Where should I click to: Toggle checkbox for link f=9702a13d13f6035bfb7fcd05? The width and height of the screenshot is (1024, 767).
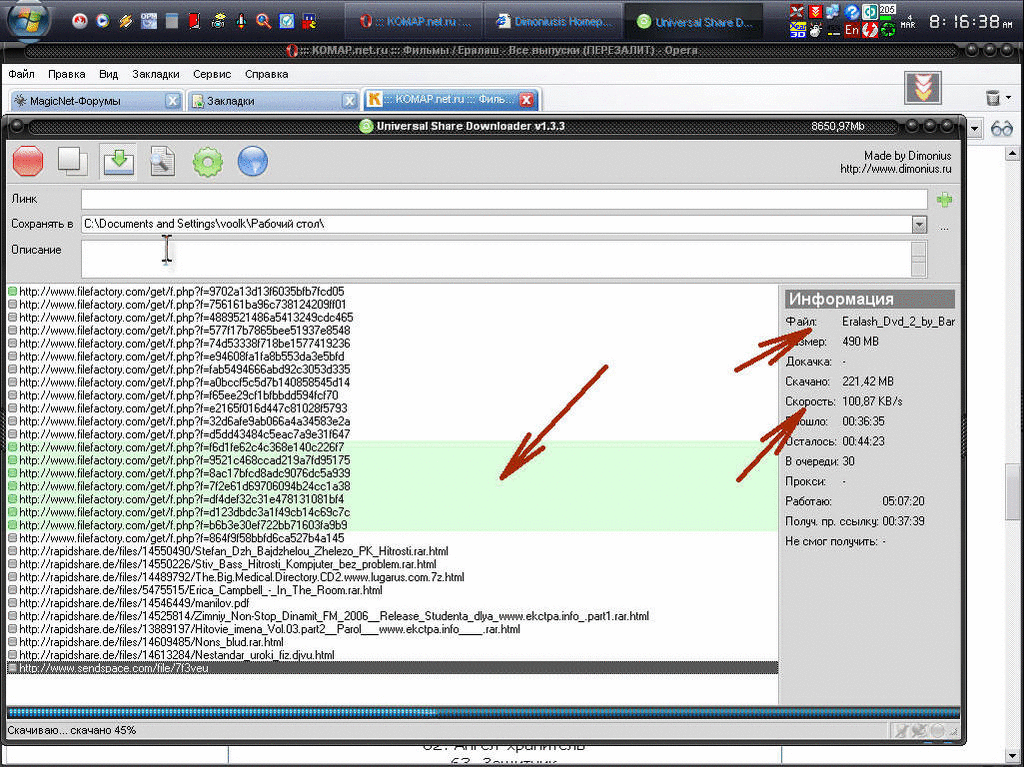pyautogui.click(x=12, y=291)
